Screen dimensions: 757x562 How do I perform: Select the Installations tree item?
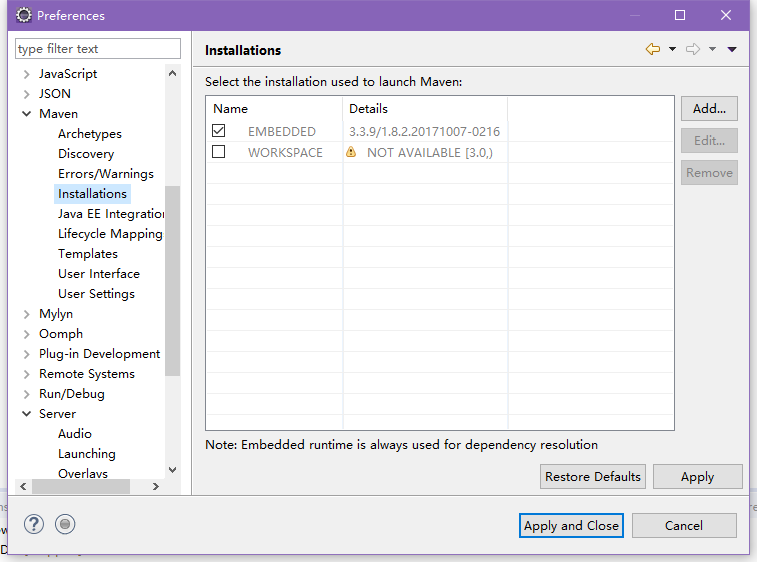[x=92, y=194]
